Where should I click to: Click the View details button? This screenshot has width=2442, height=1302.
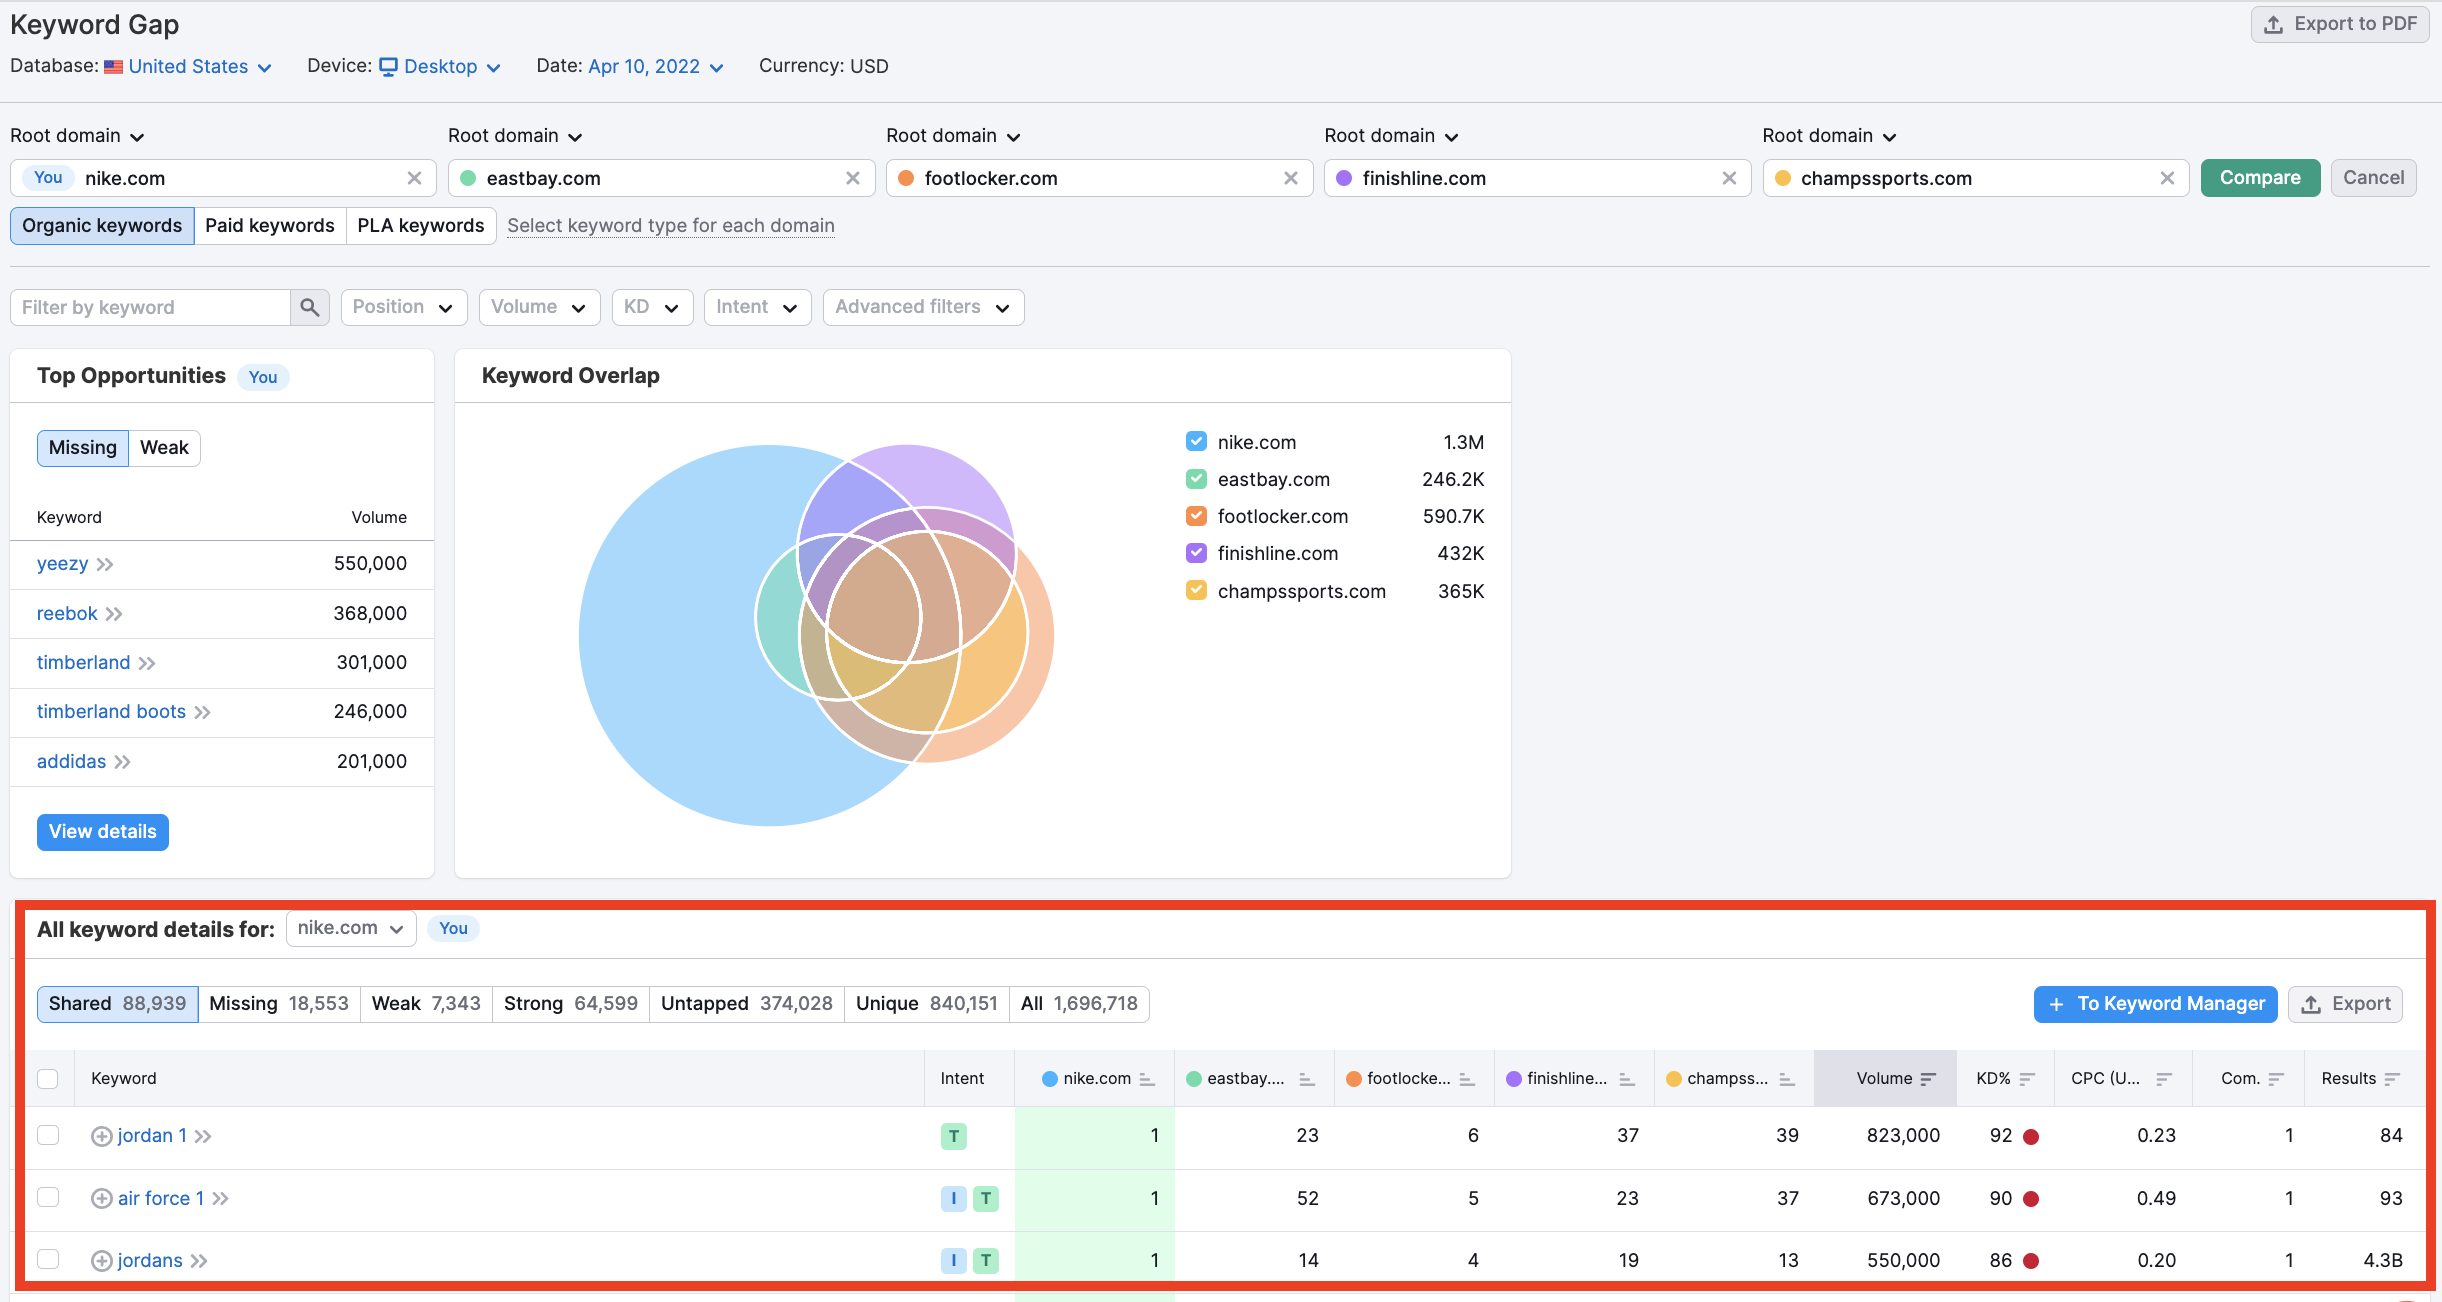(x=103, y=832)
